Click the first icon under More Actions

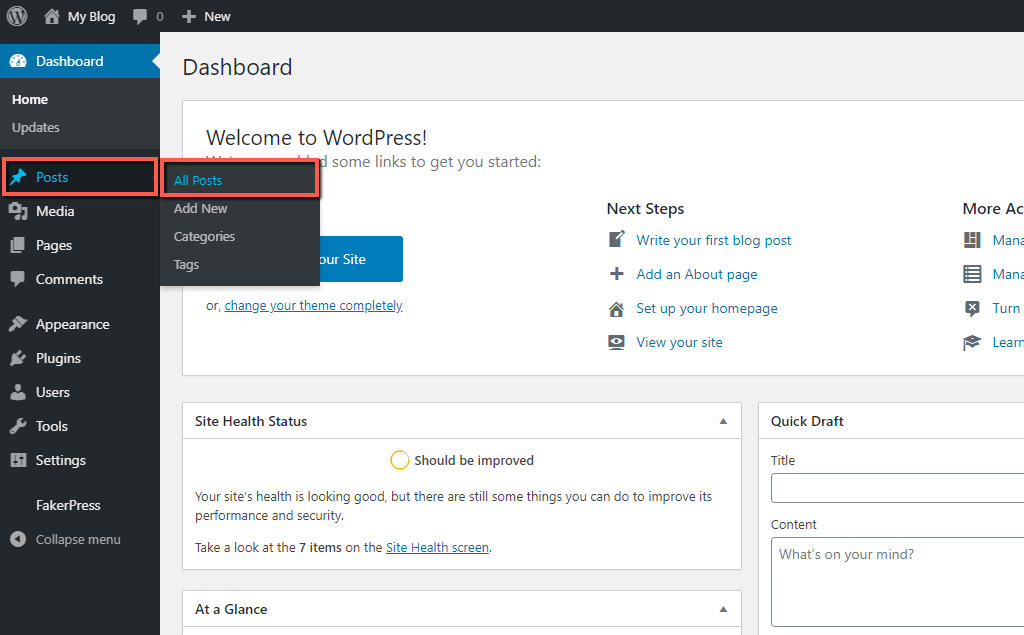972,240
